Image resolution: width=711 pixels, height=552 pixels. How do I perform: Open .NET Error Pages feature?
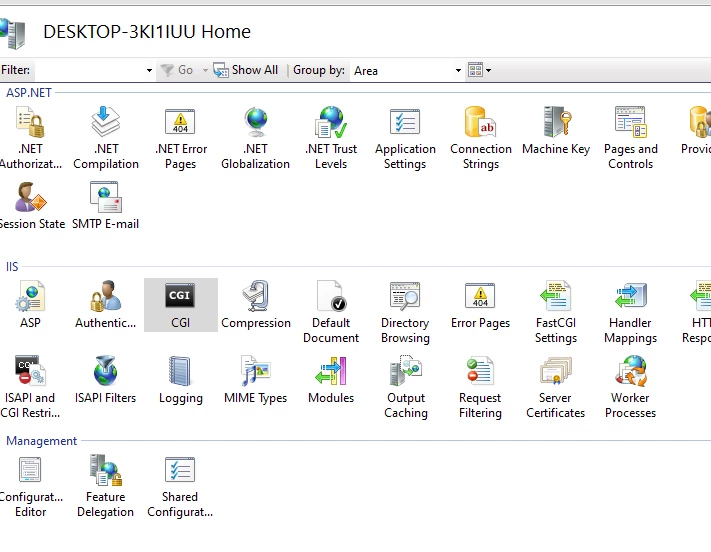coord(180,138)
